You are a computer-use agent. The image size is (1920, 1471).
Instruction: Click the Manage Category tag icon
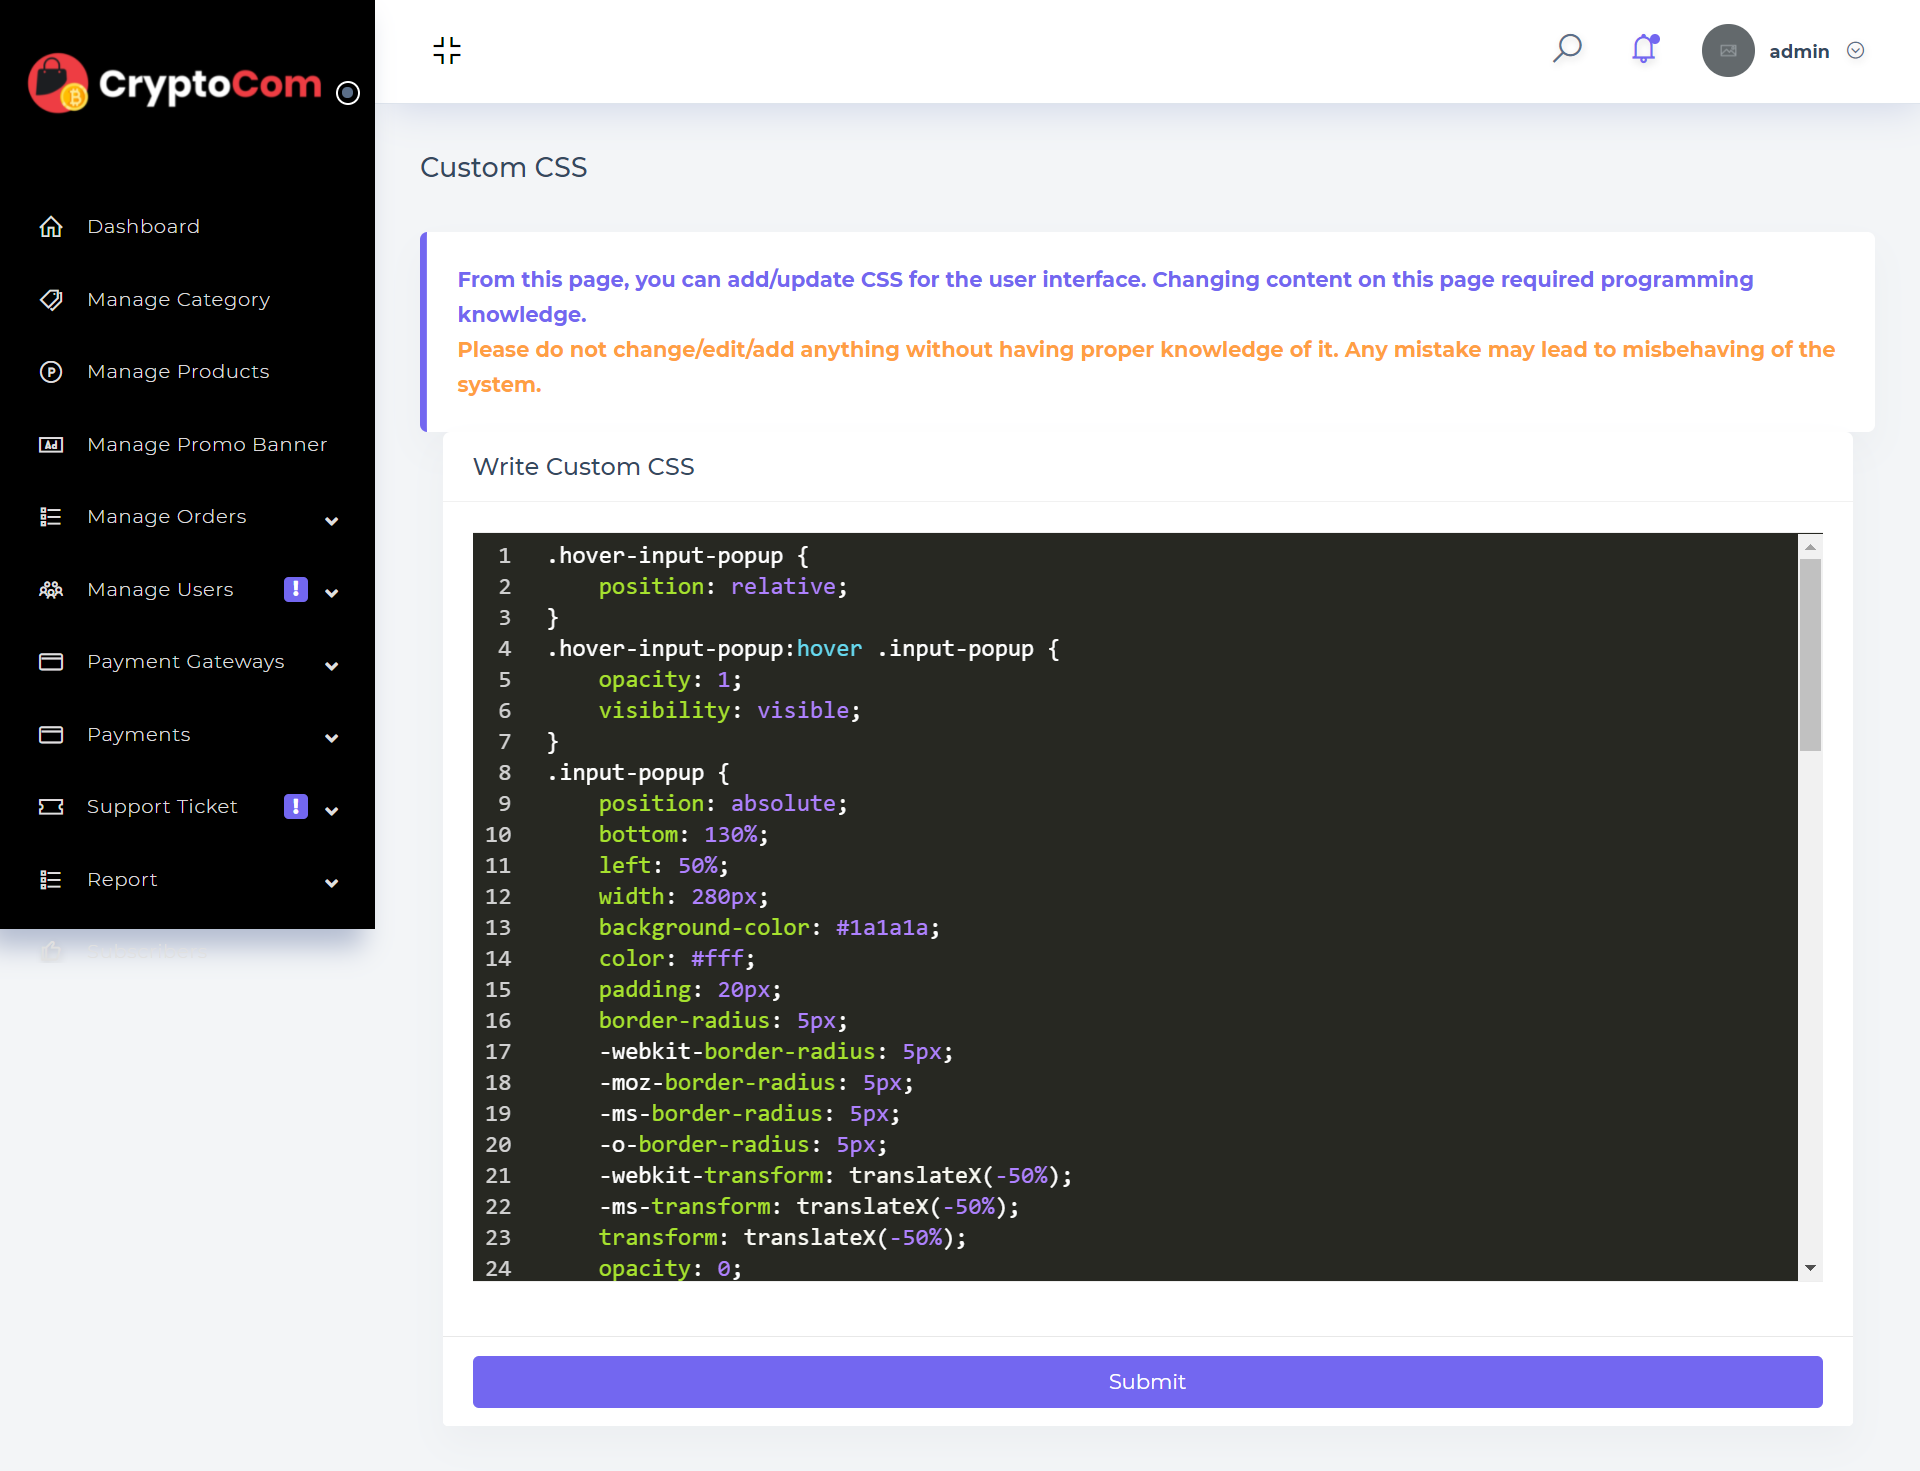coord(51,300)
